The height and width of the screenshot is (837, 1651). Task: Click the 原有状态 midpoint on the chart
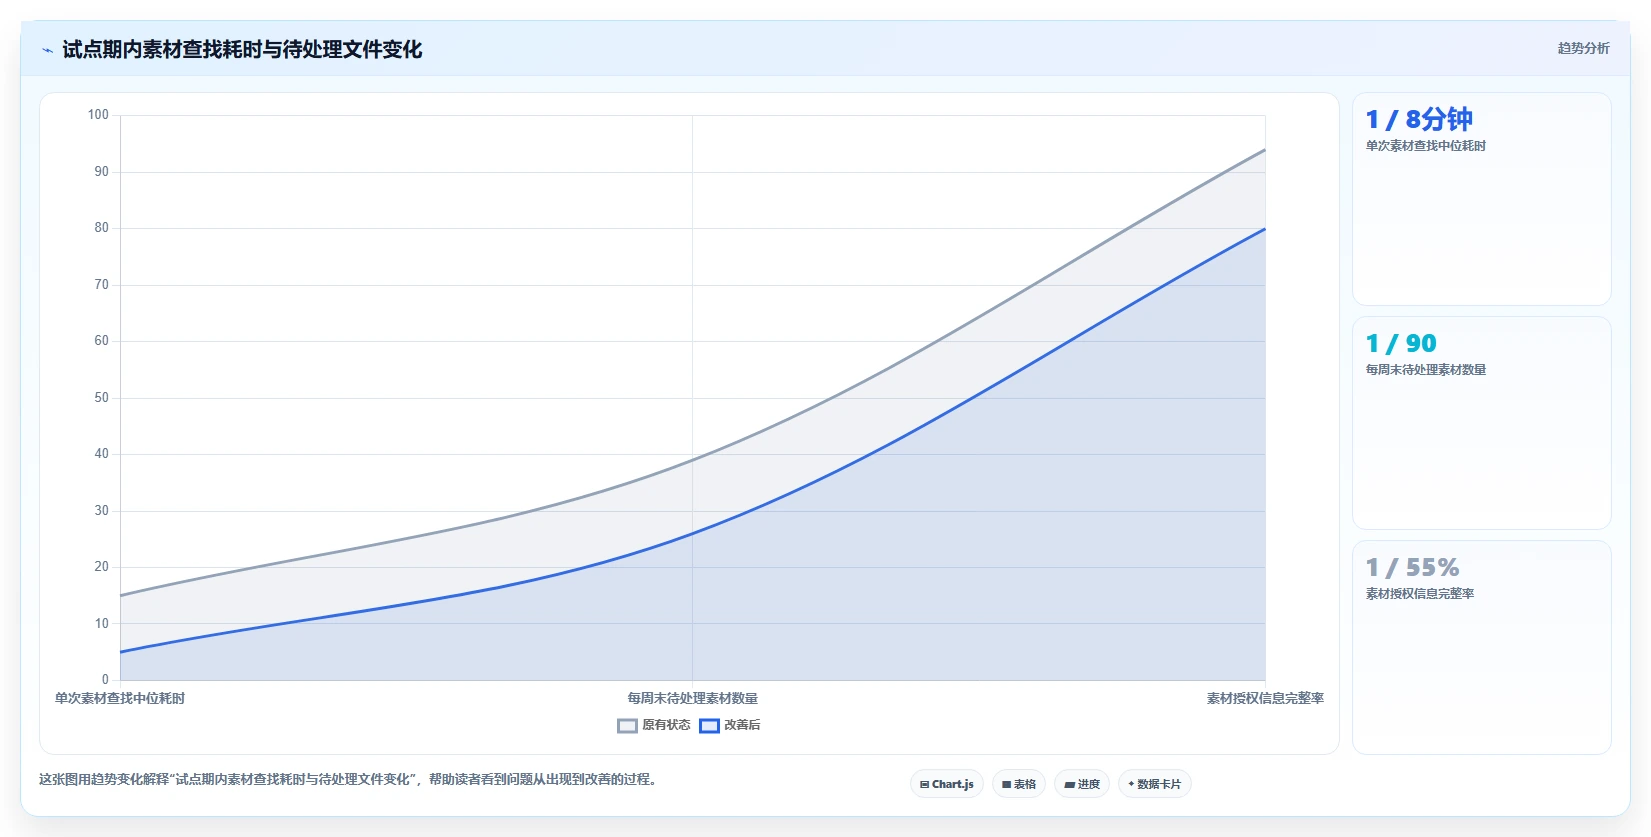693,460
